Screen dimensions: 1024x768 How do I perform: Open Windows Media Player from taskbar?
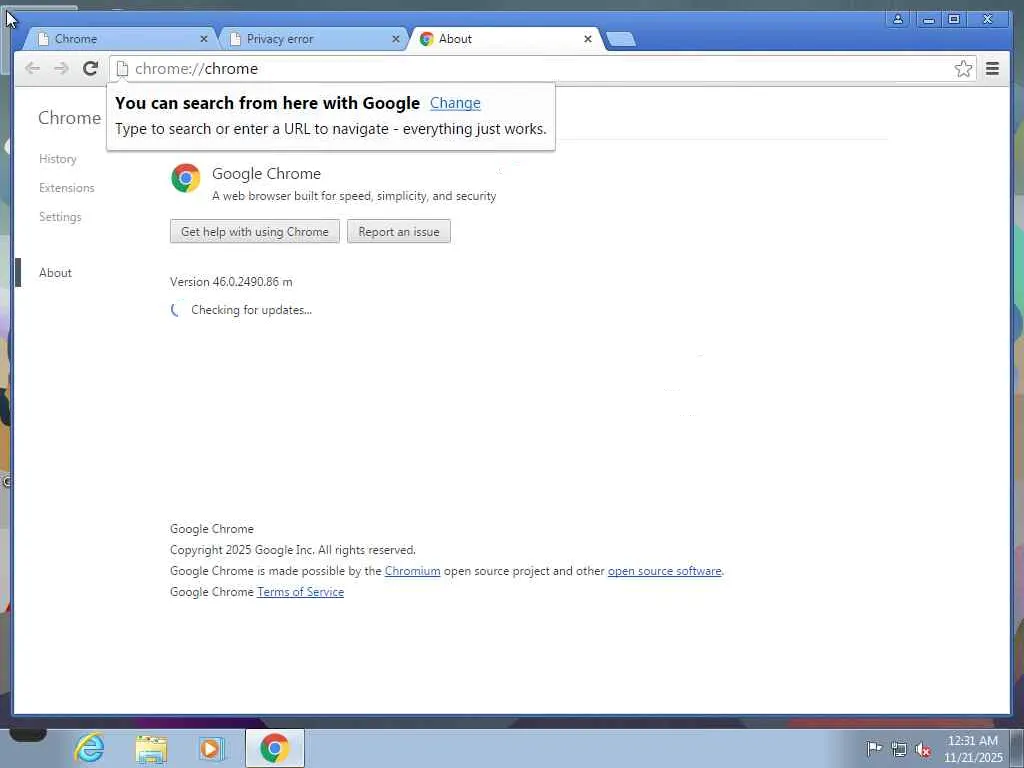coord(211,749)
